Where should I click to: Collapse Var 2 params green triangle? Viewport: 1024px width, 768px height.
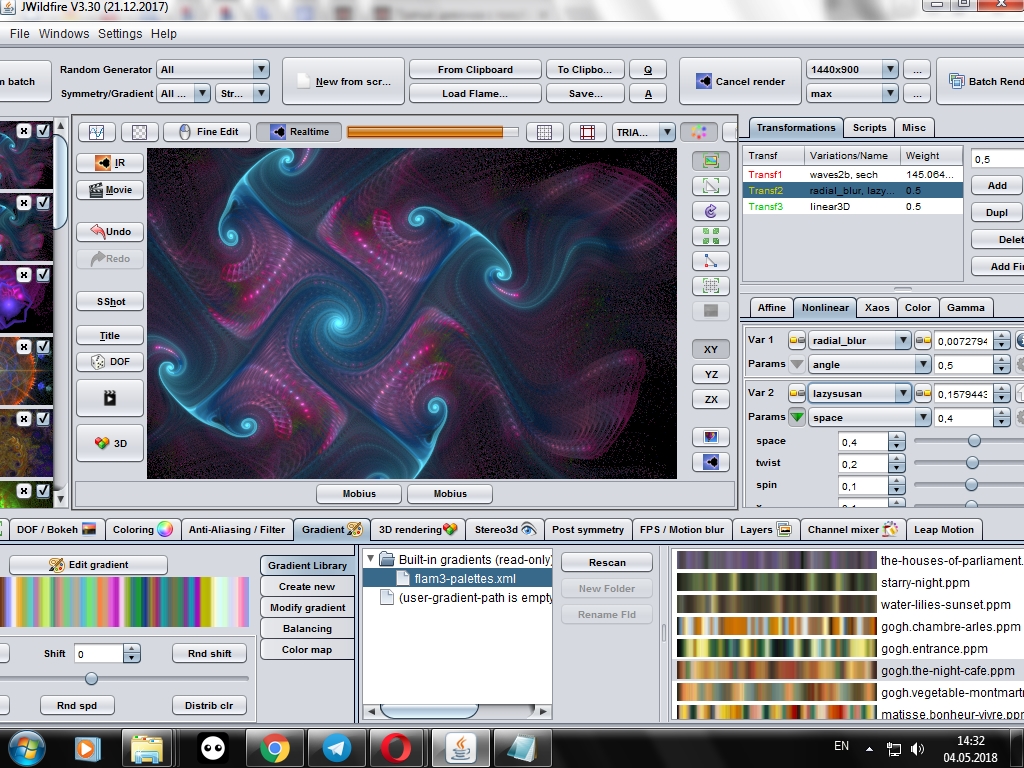(797, 417)
